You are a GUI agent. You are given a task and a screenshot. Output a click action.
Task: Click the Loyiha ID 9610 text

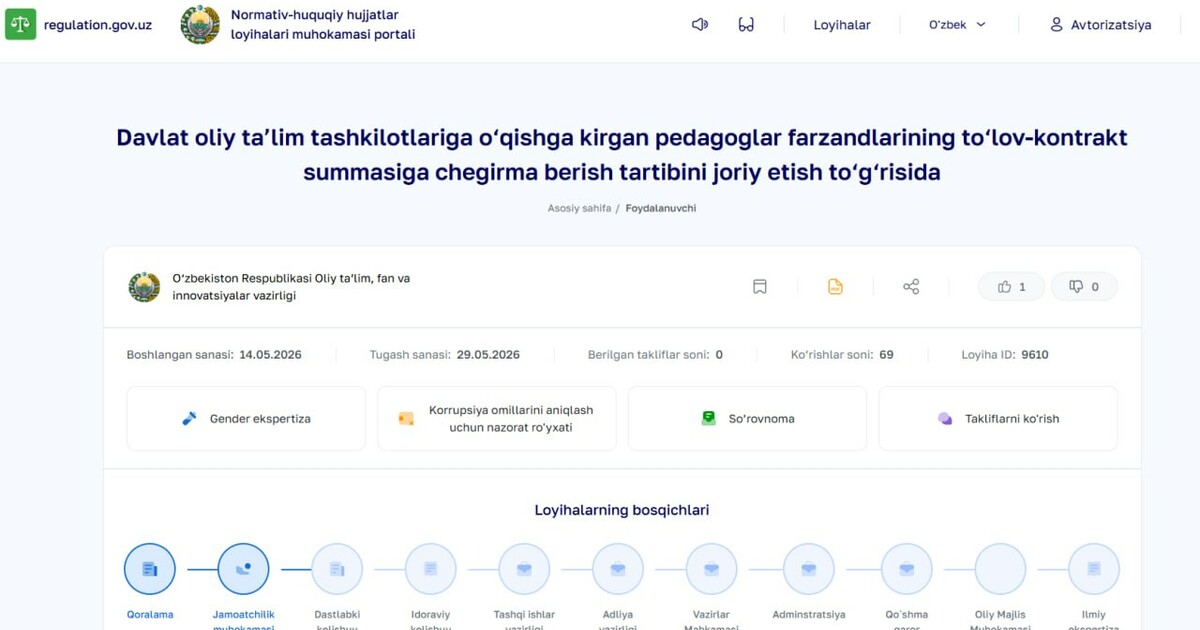click(x=1005, y=355)
